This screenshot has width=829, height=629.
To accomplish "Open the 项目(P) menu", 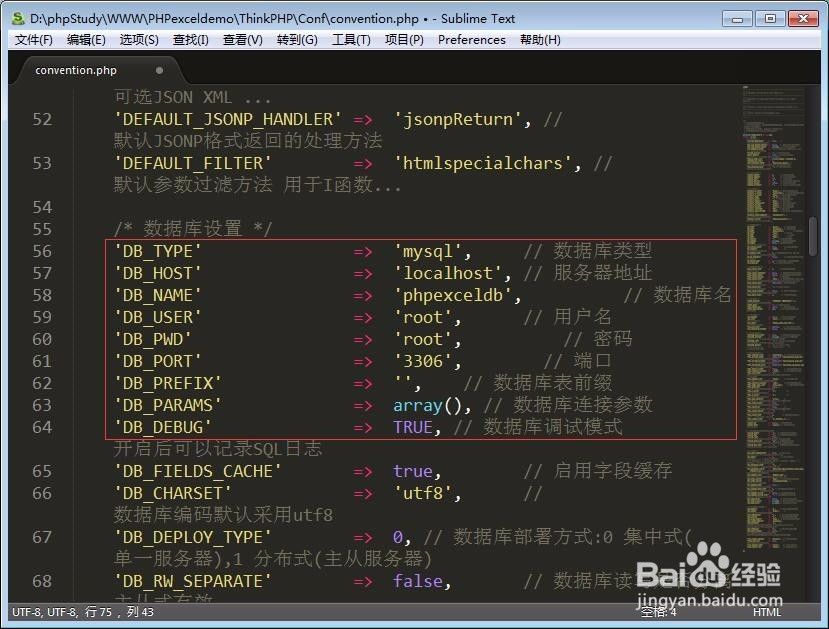I will pos(404,40).
